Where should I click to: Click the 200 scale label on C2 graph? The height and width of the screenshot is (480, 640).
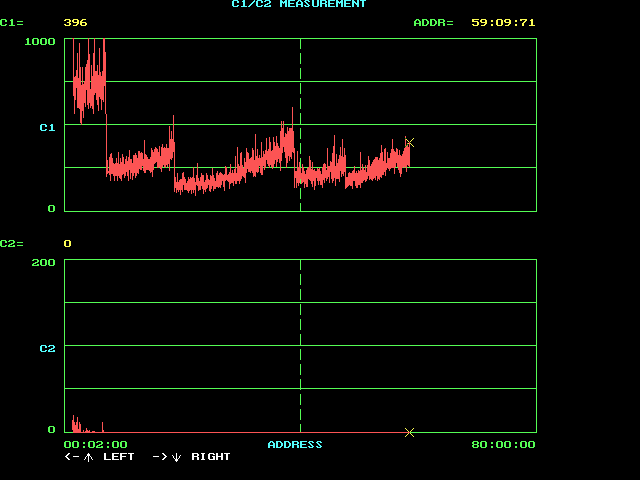coord(44,262)
